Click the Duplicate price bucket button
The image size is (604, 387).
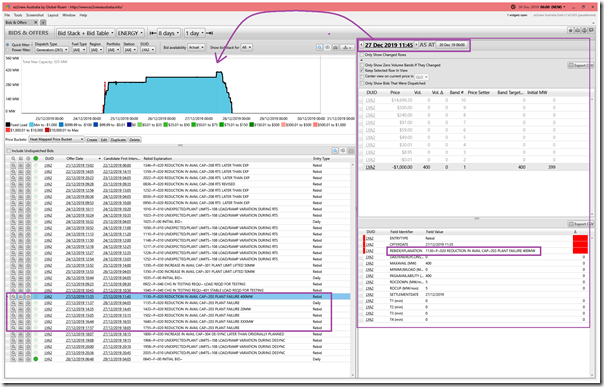pyautogui.click(x=118, y=139)
